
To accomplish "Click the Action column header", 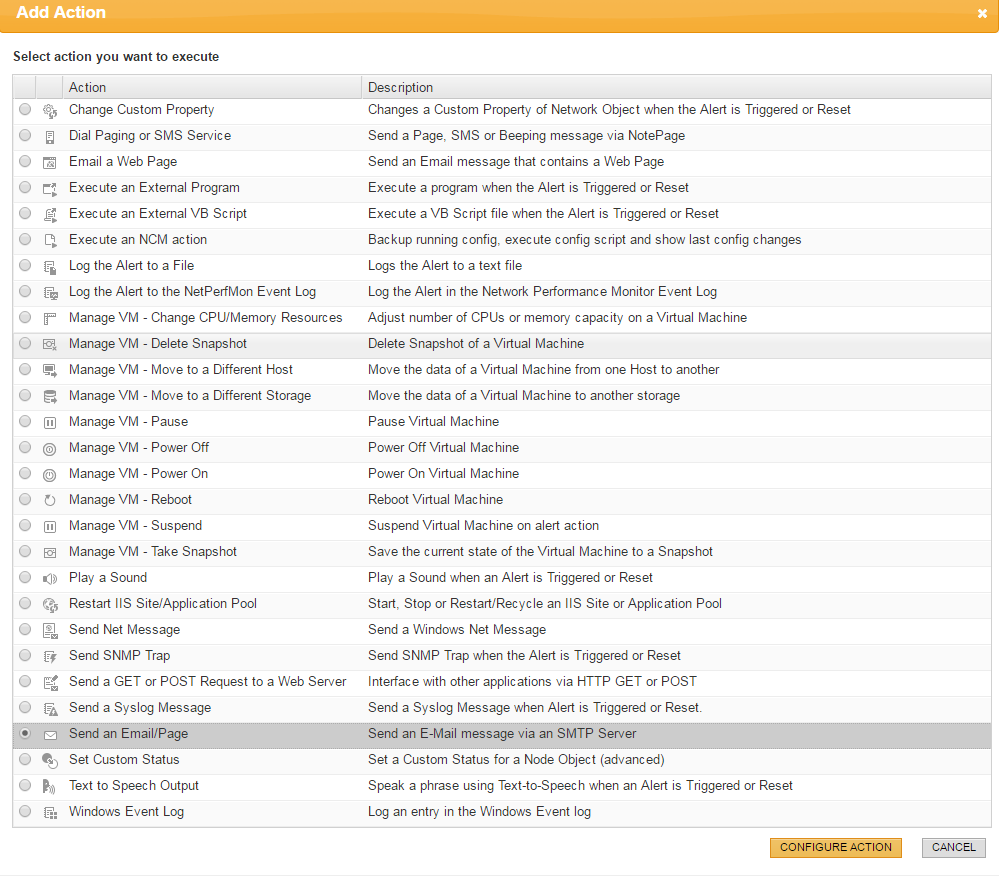I will point(212,87).
